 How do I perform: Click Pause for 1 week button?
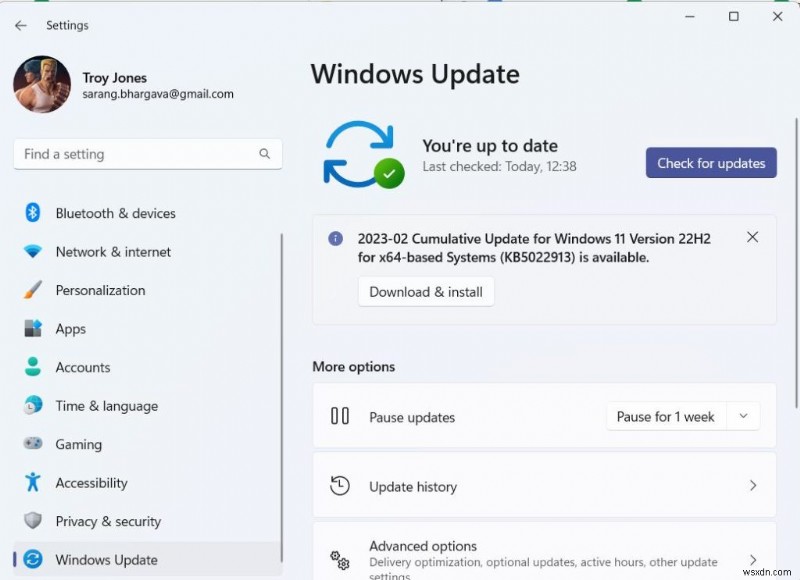coord(665,417)
